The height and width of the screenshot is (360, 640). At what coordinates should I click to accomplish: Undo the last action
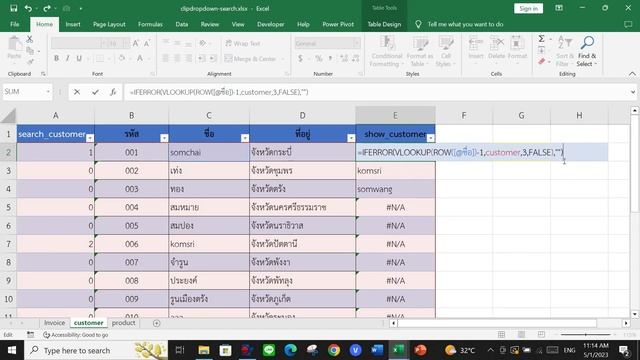(28, 8)
